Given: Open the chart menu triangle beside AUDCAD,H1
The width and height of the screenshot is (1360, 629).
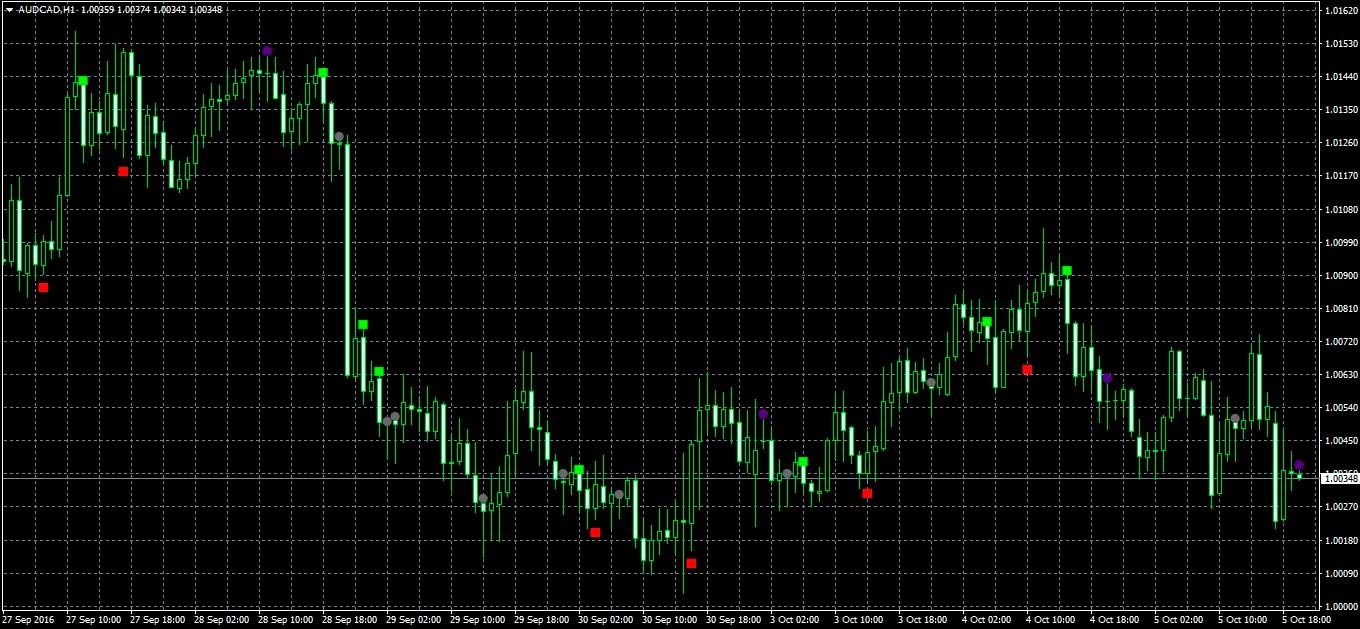Looking at the screenshot, I should 9,9.
